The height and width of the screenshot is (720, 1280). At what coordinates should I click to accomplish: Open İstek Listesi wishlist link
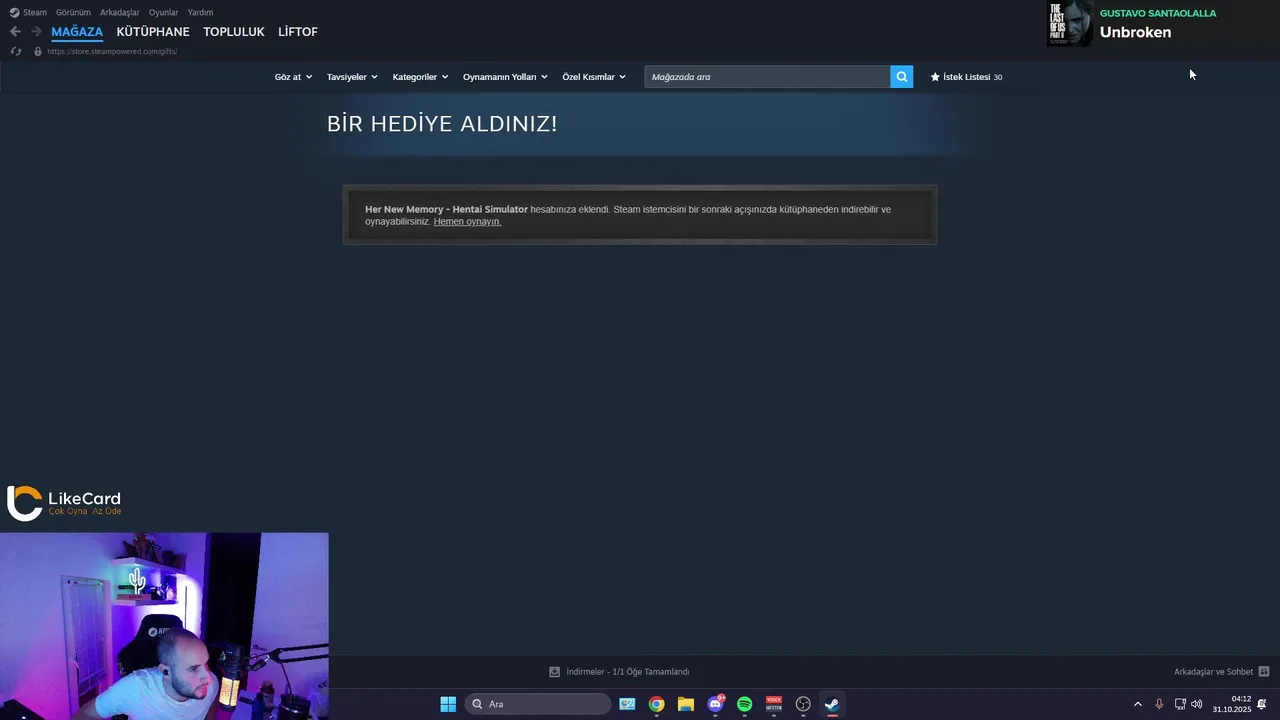click(967, 77)
